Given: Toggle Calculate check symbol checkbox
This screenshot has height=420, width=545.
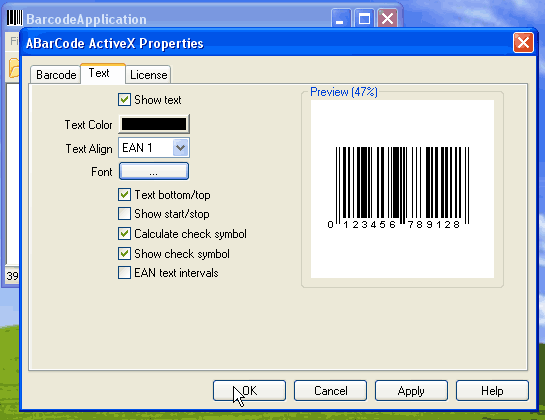Looking at the screenshot, I should click(124, 233).
